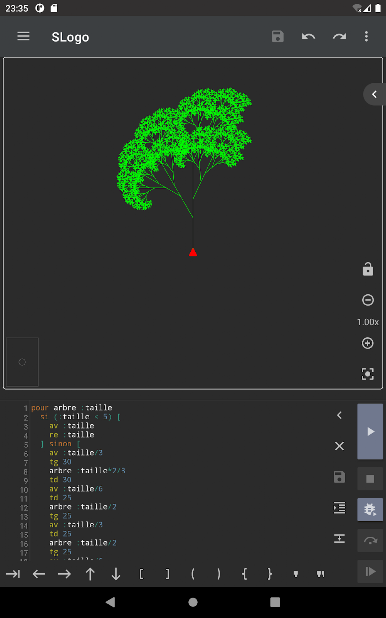Click code line 2 'si (:taille < 5) ['
This screenshot has width=386, height=618.
80,417
